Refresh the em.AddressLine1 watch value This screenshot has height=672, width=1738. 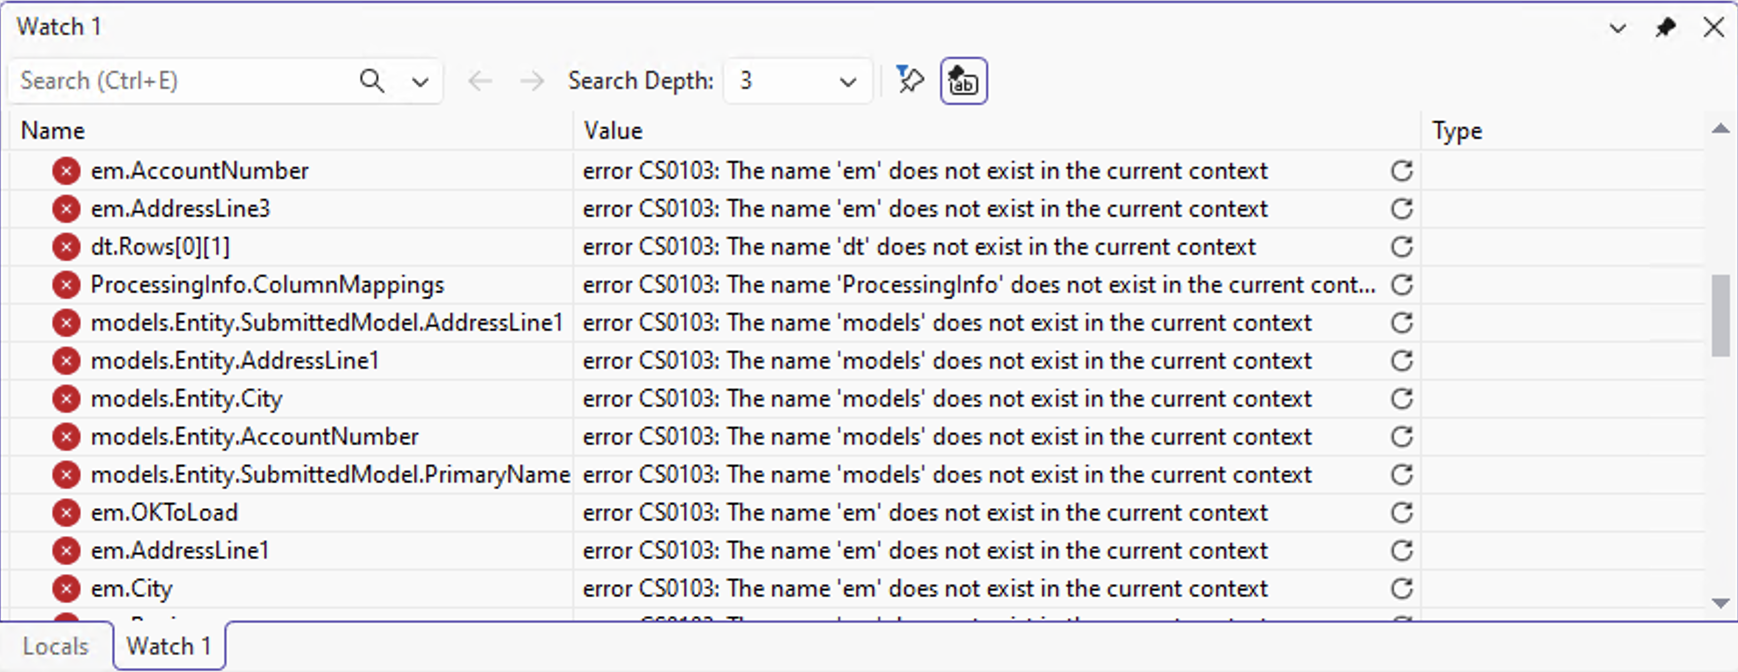tap(1401, 551)
